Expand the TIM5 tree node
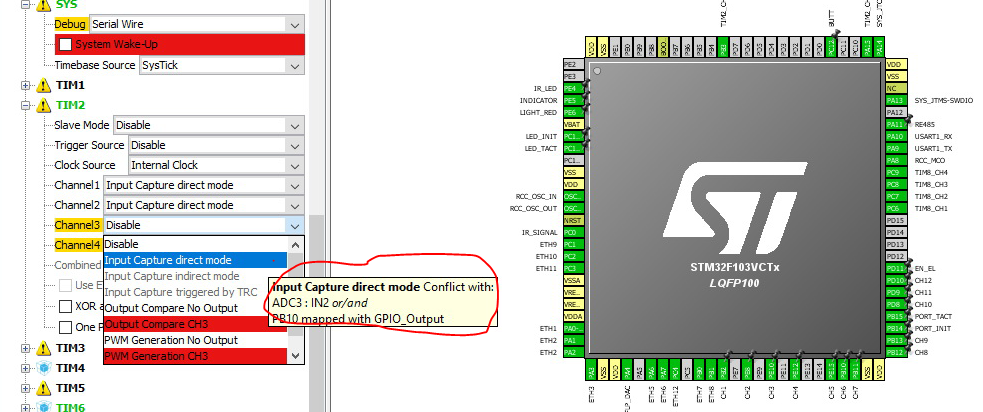 [x=25, y=388]
